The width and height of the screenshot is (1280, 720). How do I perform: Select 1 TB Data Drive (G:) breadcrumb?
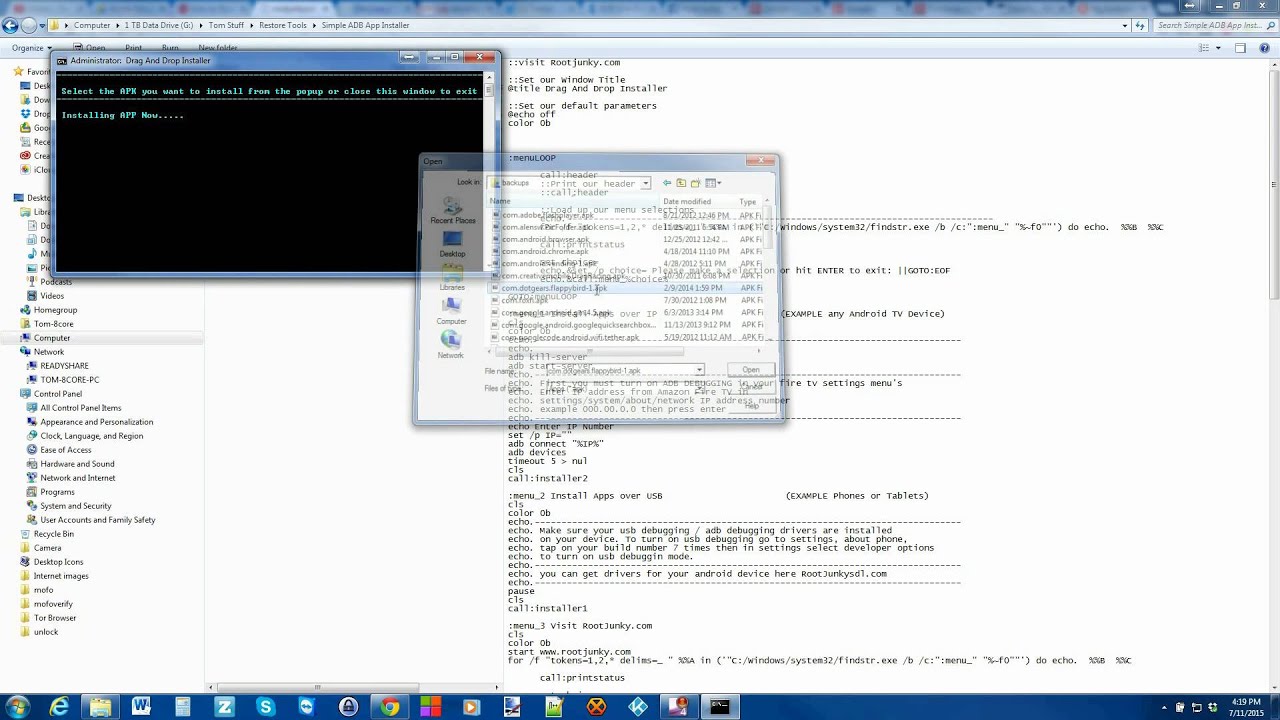tap(159, 25)
